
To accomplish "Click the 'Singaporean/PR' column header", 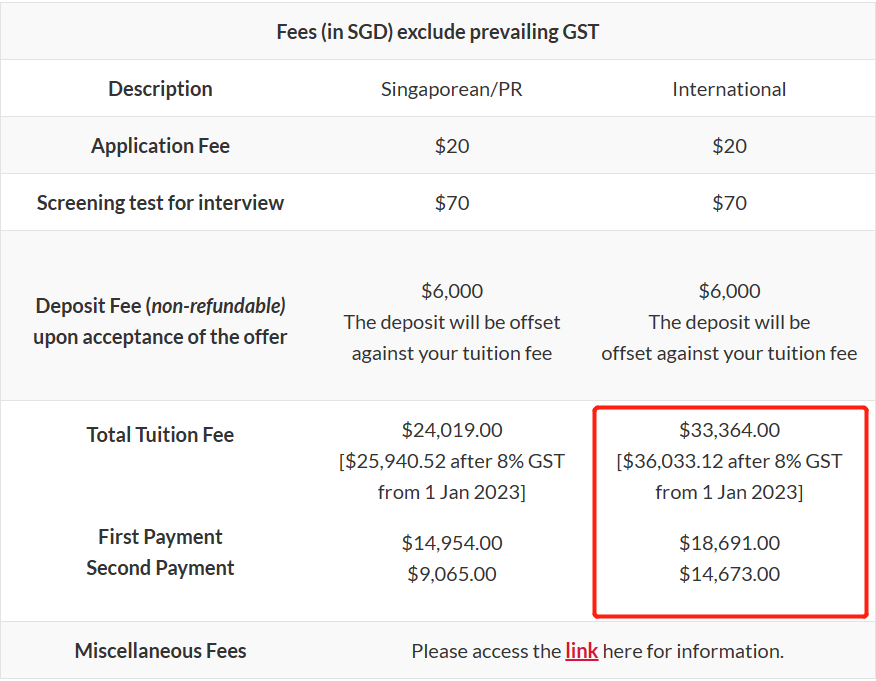I will pyautogui.click(x=451, y=89).
